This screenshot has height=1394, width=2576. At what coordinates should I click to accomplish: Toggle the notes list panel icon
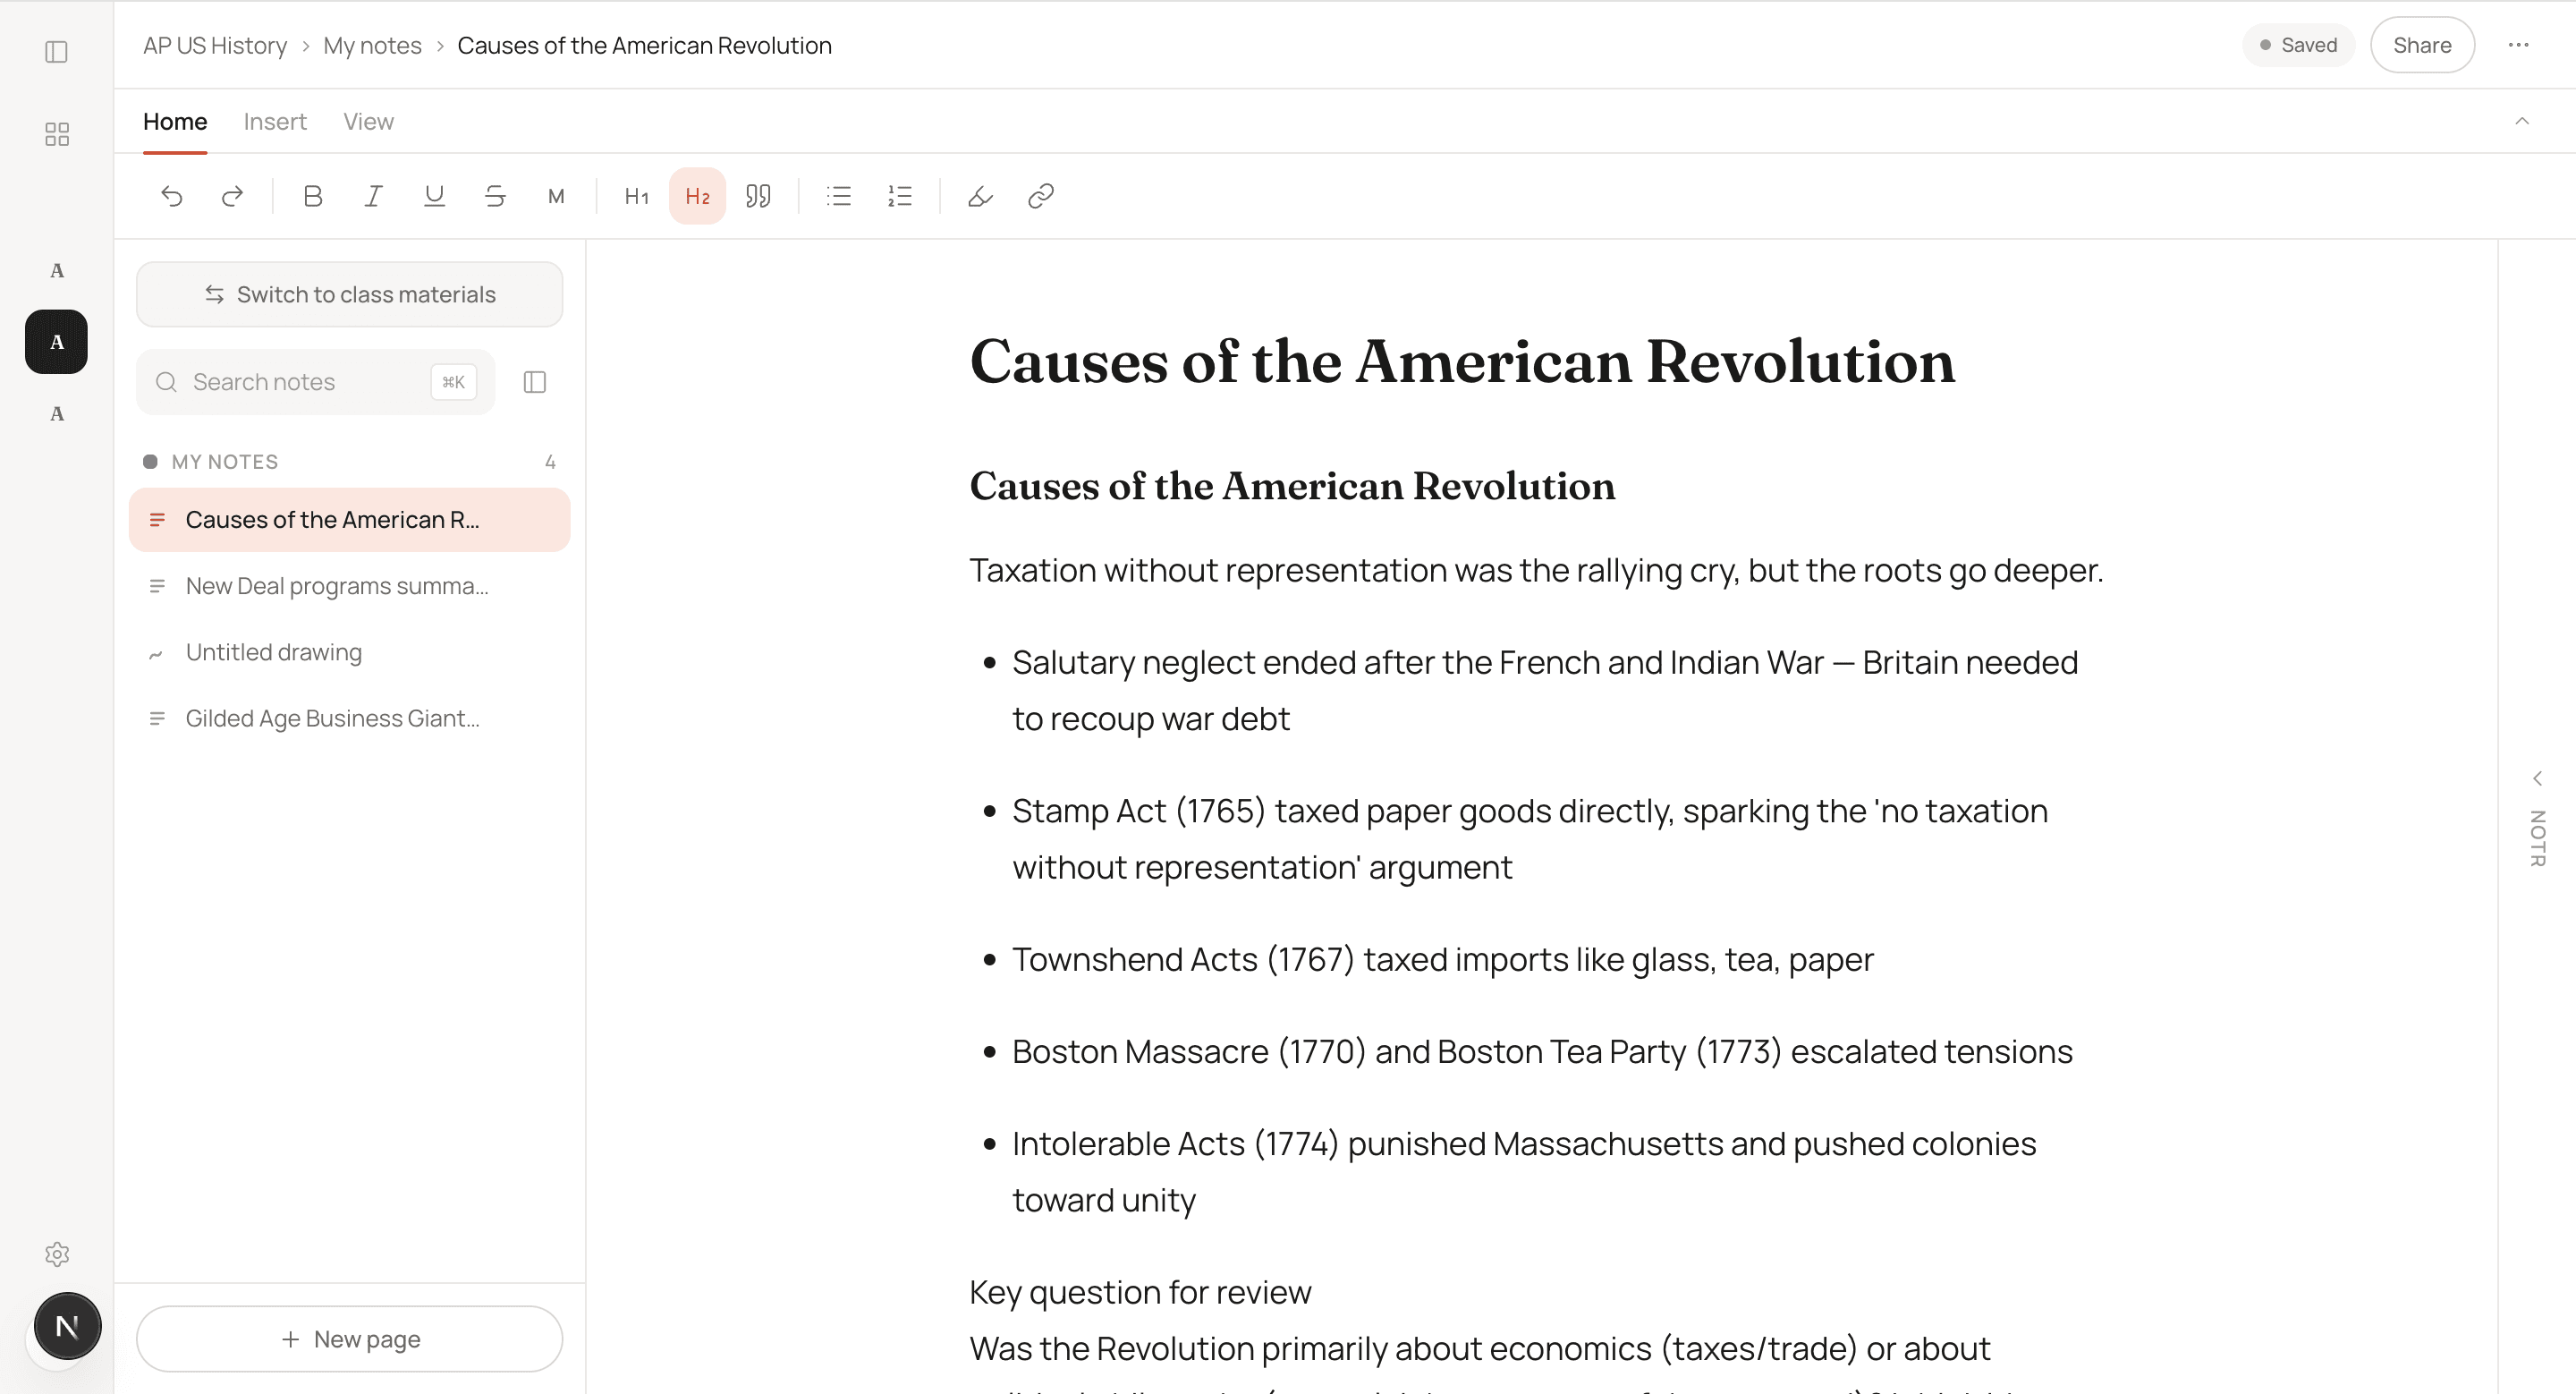pos(535,382)
